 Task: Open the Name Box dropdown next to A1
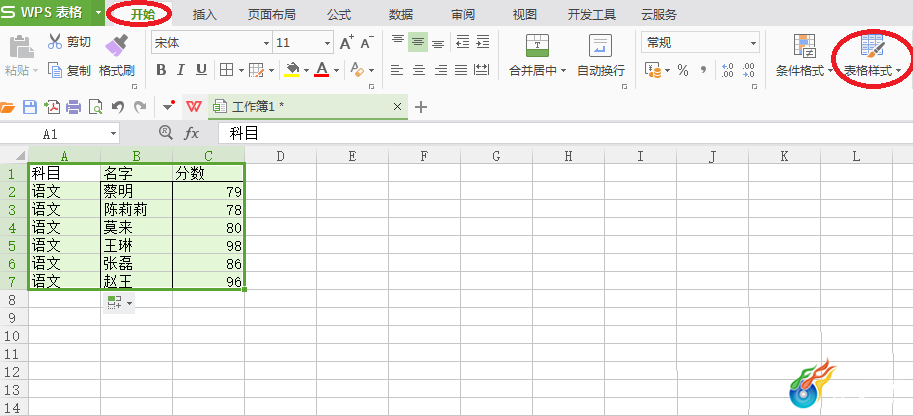pyautogui.click(x=113, y=134)
